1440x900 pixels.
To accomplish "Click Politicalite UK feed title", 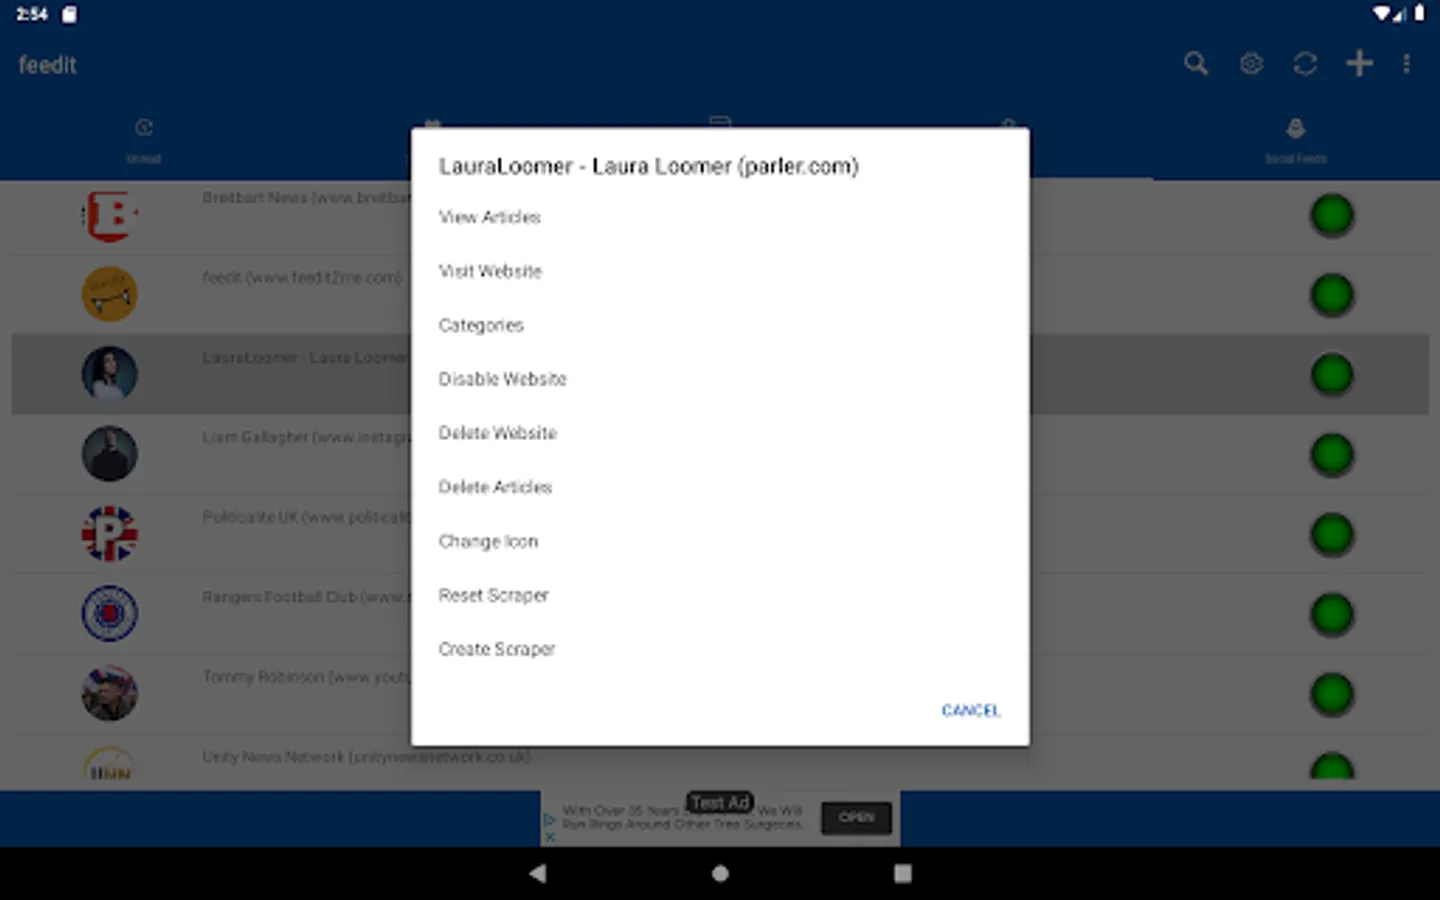I will point(306,517).
